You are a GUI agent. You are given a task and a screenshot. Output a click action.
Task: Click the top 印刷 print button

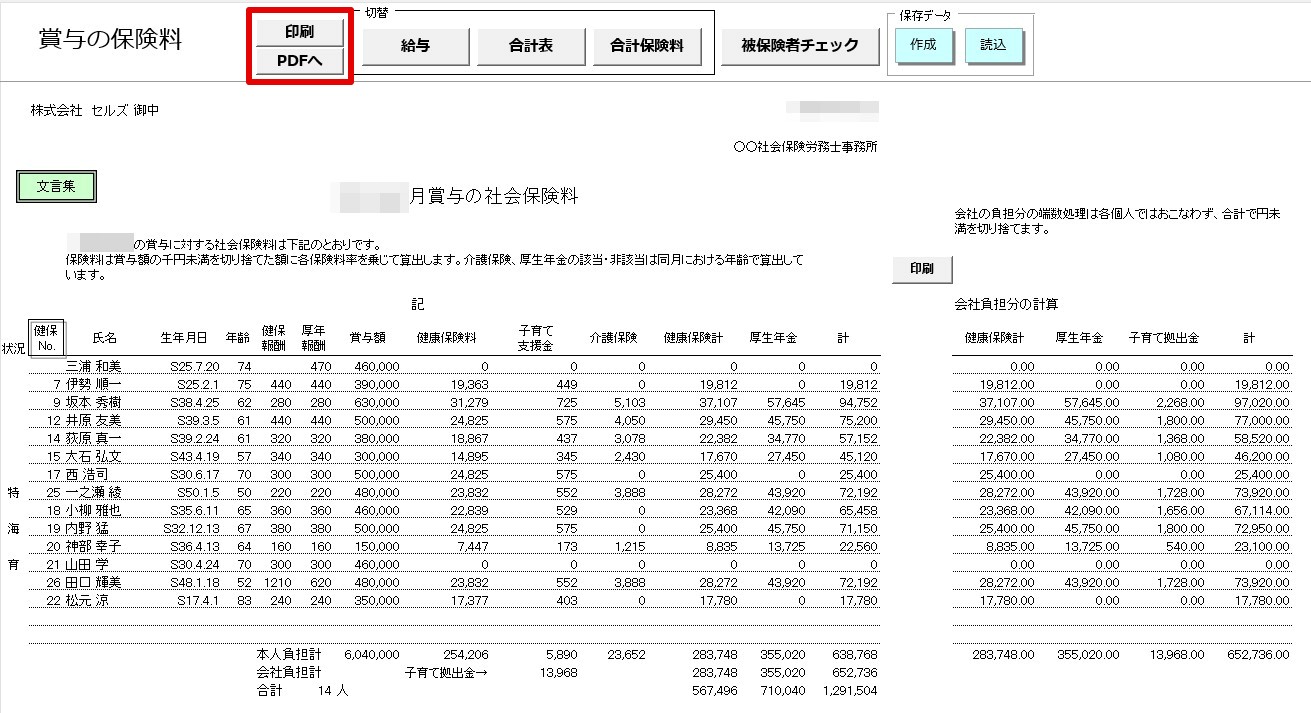point(300,31)
